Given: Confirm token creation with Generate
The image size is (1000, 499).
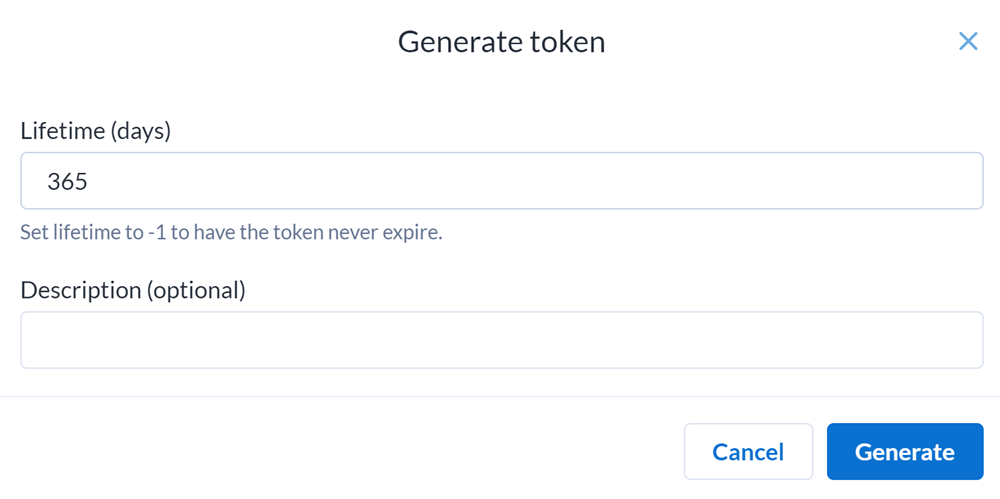Looking at the screenshot, I should click(x=904, y=452).
